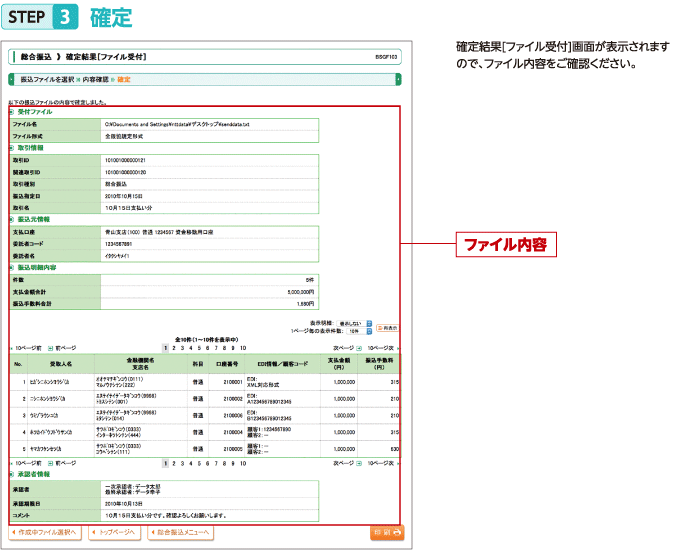Click 10ページ次 link below the table
The height and width of the screenshot is (556, 690).
381,464
